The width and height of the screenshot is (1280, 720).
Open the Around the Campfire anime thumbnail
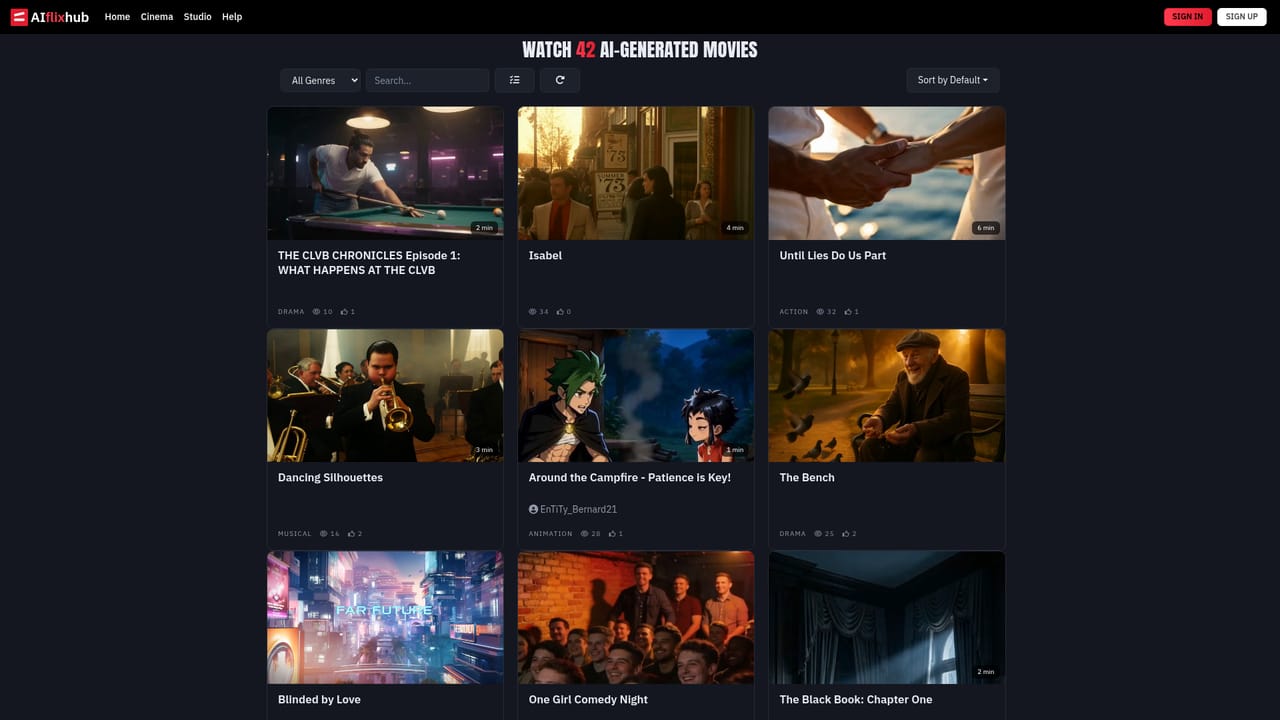click(636, 396)
